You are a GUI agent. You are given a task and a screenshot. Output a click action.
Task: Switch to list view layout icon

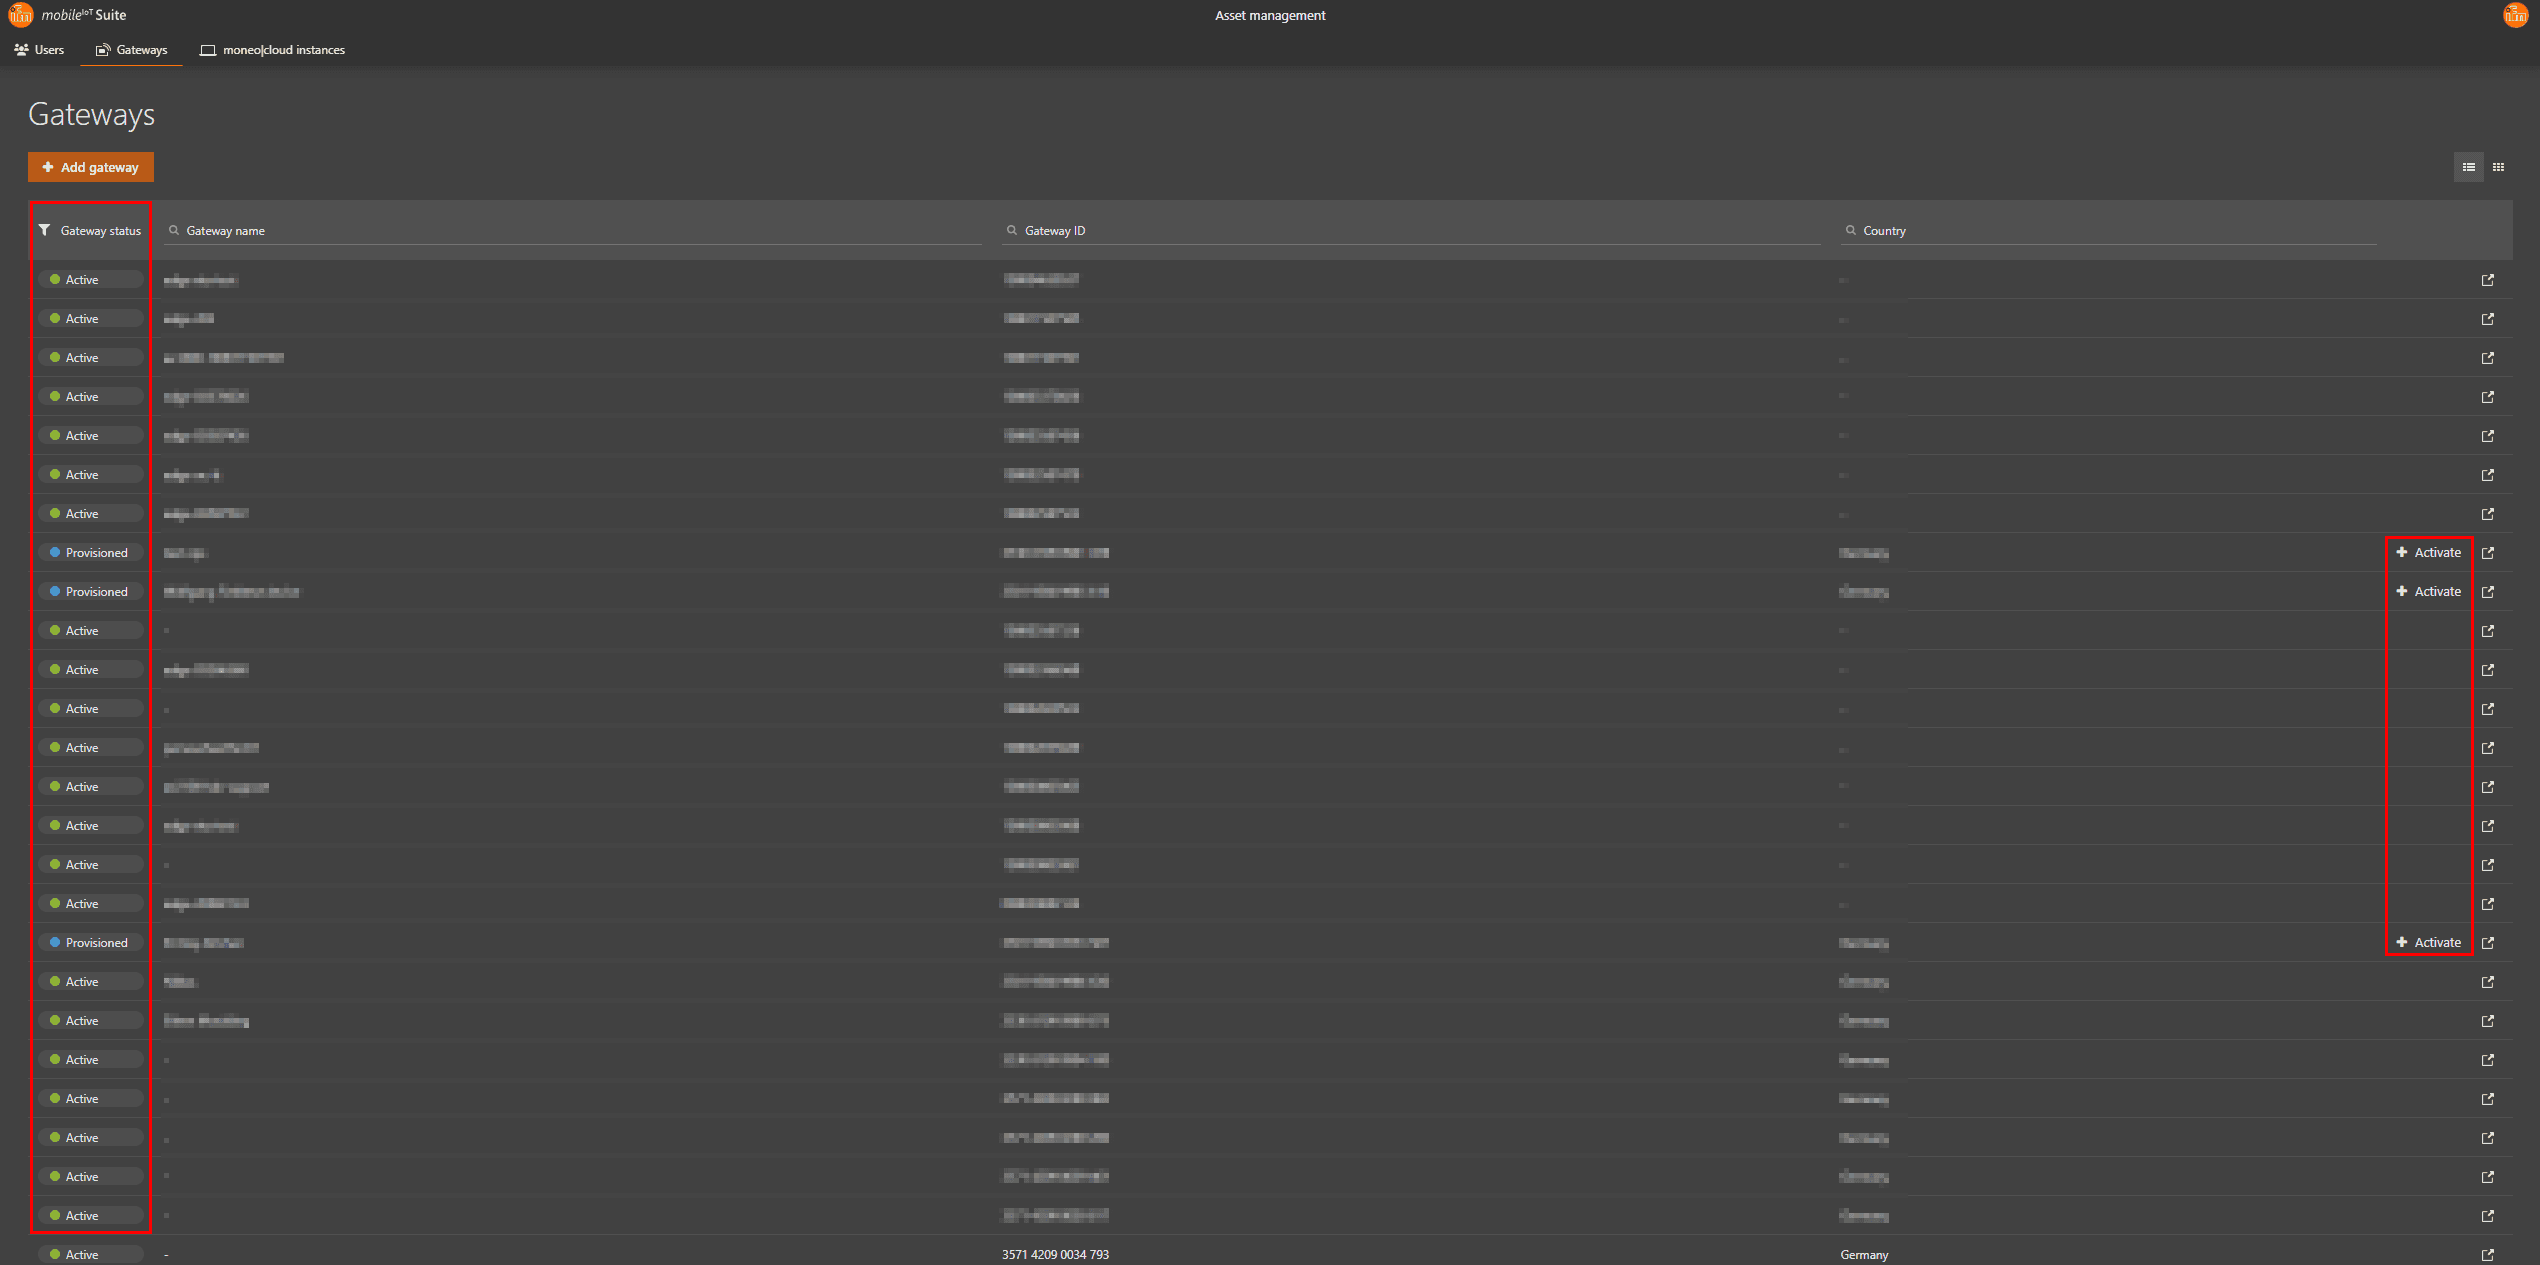[x=2468, y=167]
